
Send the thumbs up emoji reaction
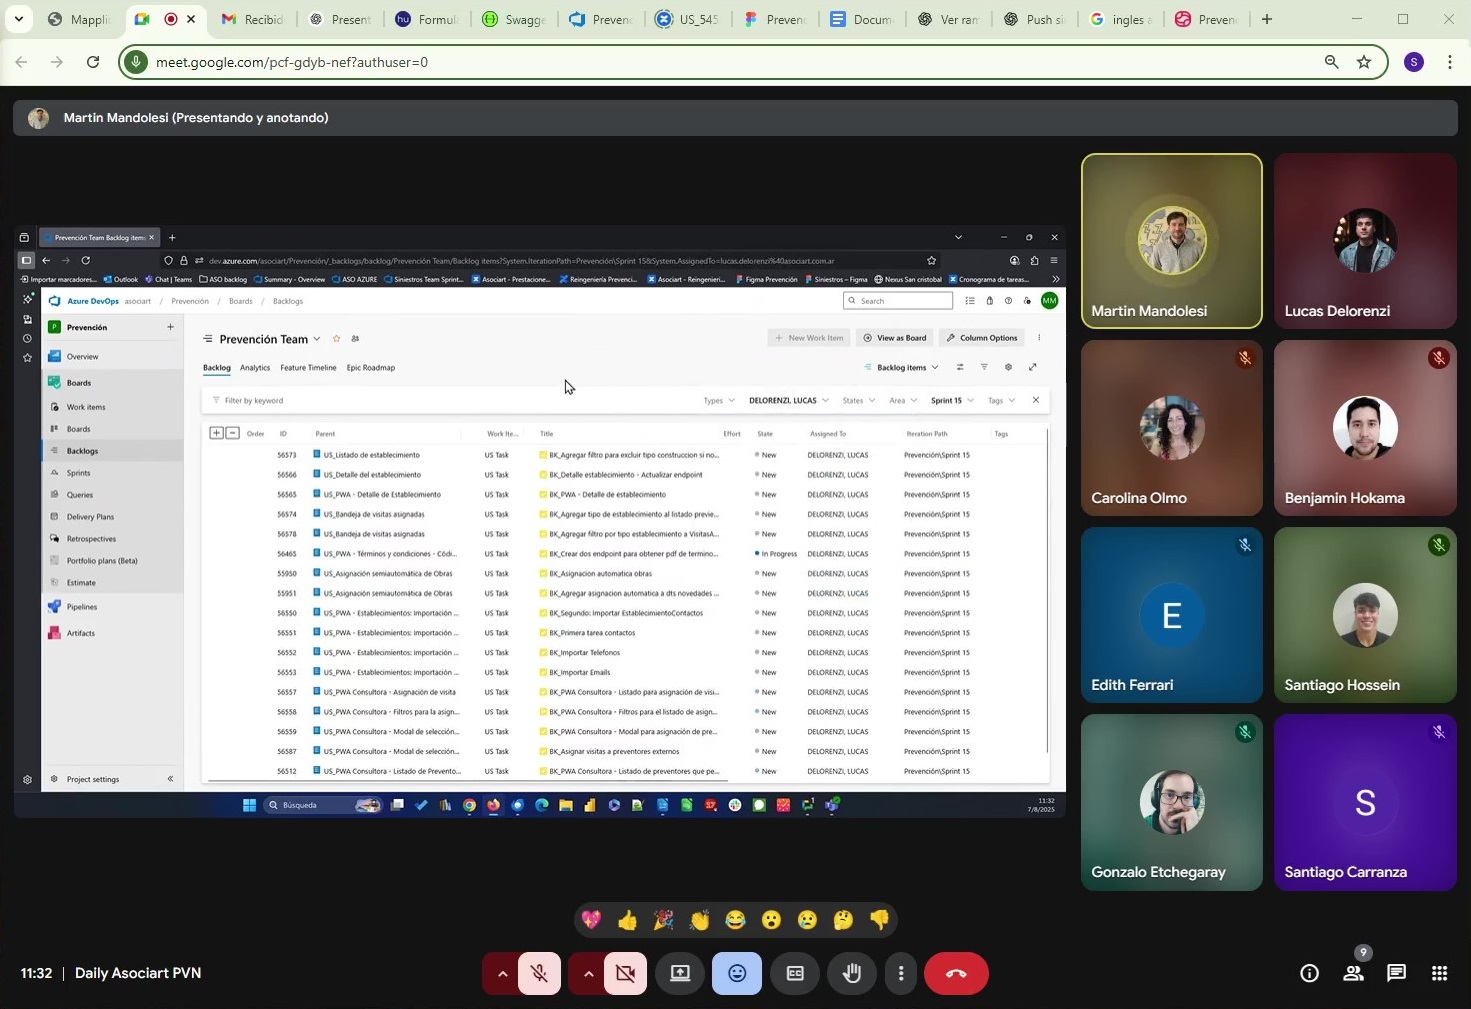click(x=627, y=920)
